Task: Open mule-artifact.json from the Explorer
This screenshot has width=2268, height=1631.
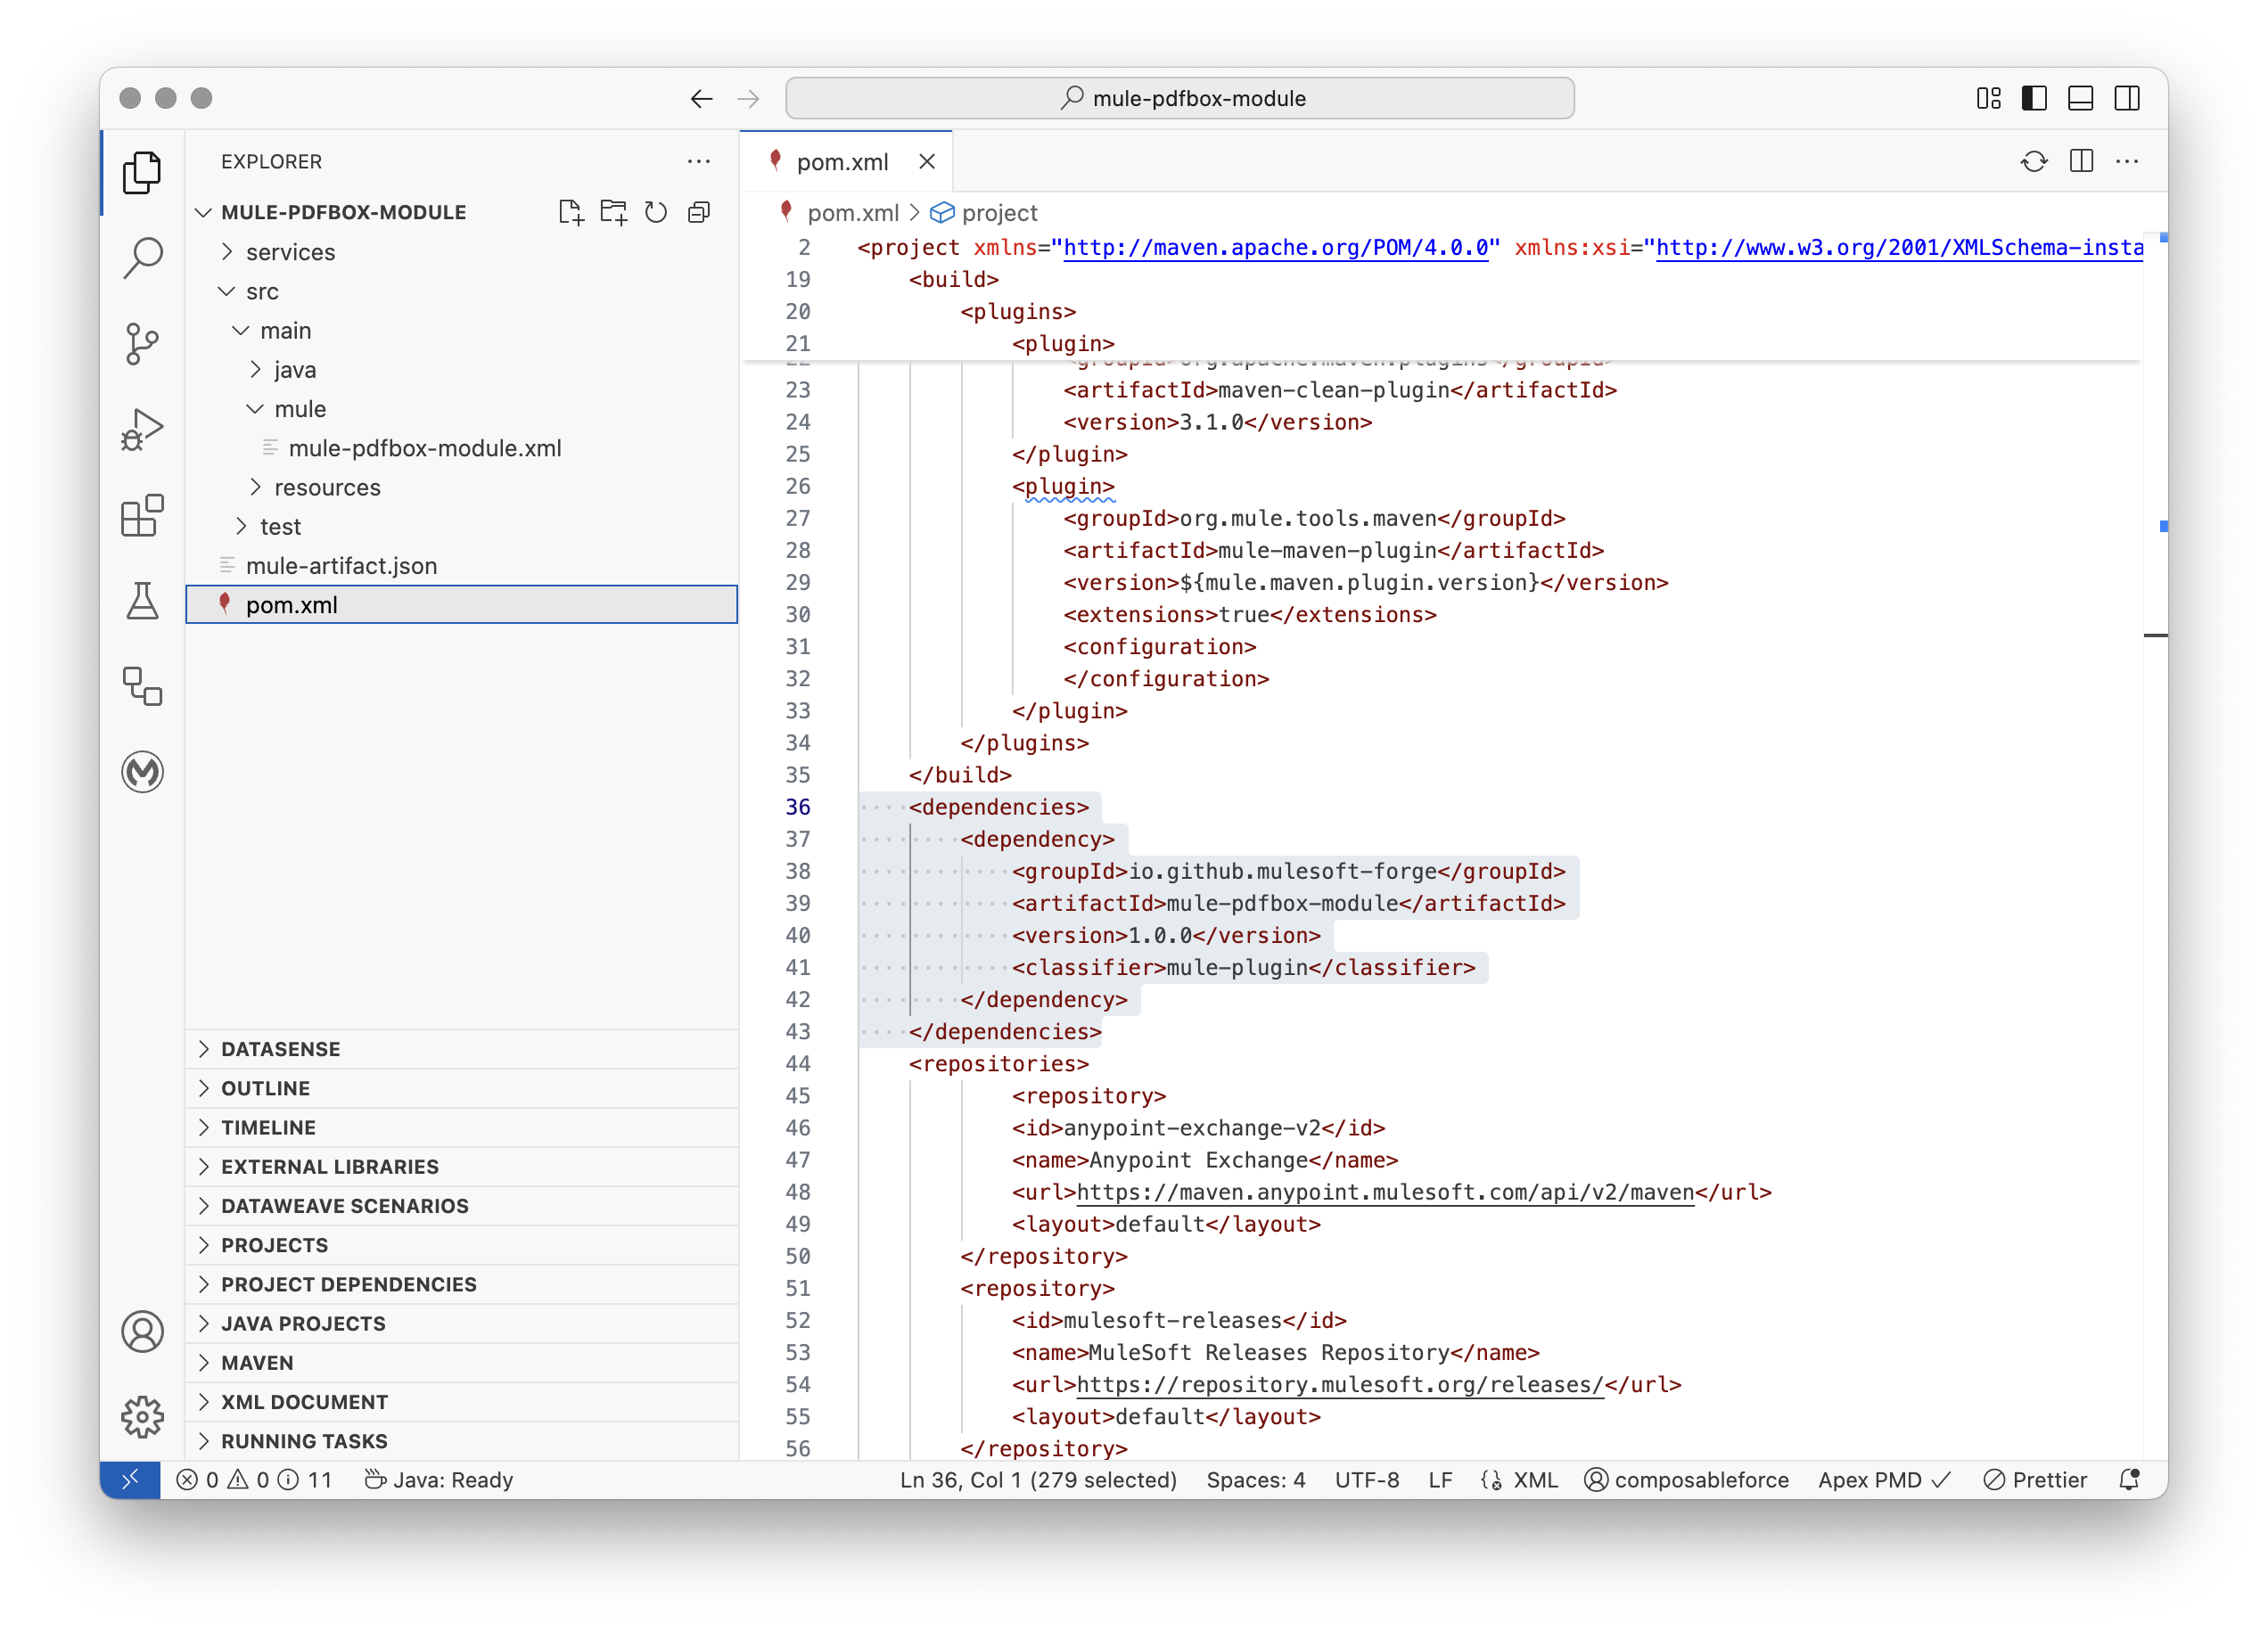Action: [342, 565]
